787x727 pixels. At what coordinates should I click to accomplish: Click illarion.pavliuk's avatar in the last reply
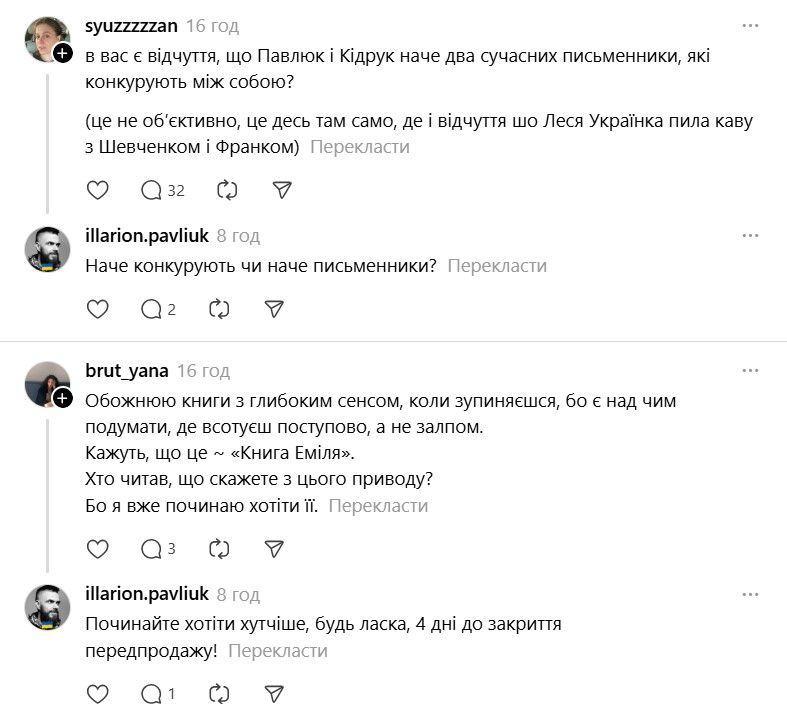coord(47,606)
